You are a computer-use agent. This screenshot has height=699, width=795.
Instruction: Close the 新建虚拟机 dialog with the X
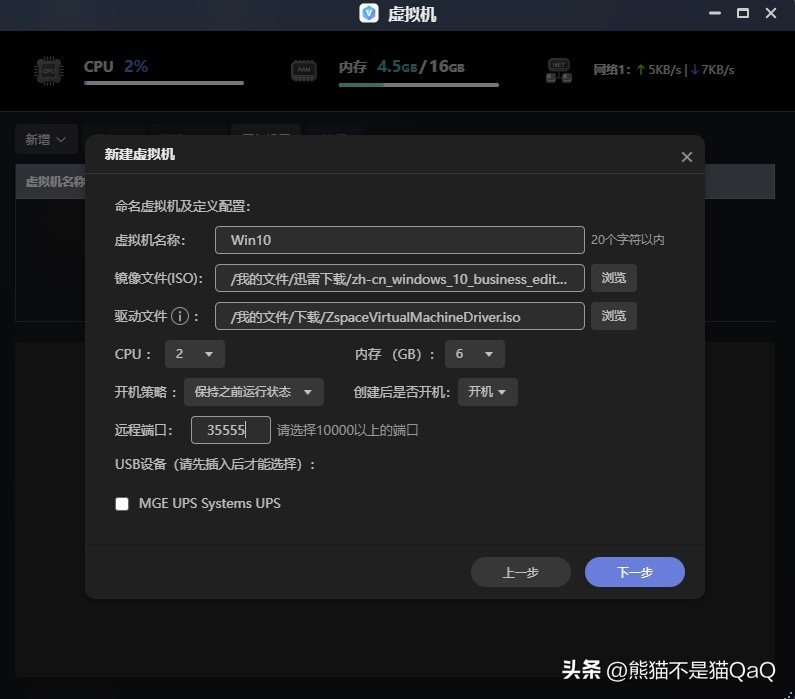coord(686,157)
